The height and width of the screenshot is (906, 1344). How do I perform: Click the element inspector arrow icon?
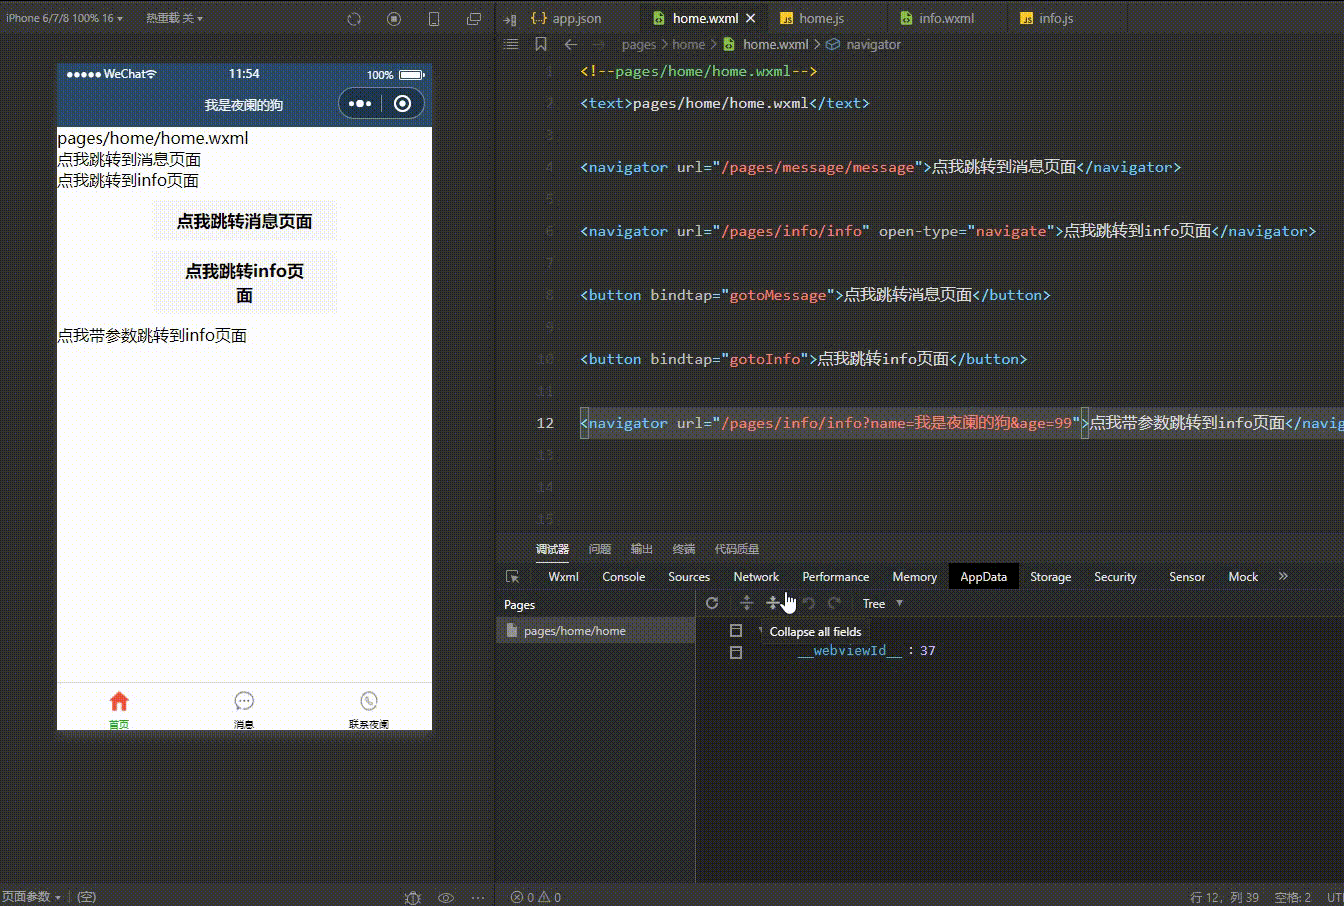tap(513, 577)
